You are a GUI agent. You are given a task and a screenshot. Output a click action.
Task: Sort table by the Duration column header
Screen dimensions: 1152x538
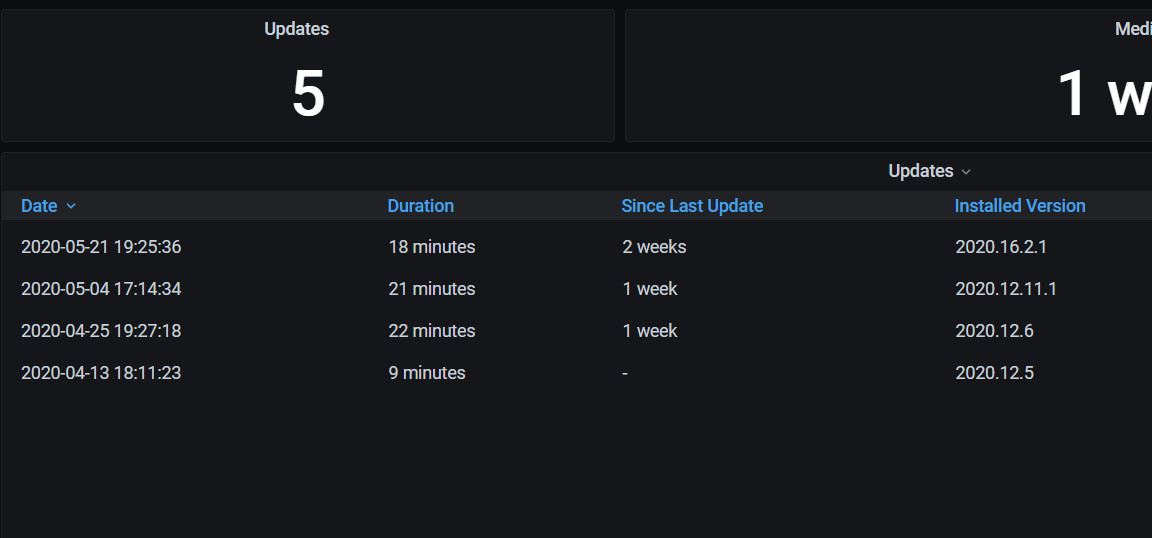(420, 206)
